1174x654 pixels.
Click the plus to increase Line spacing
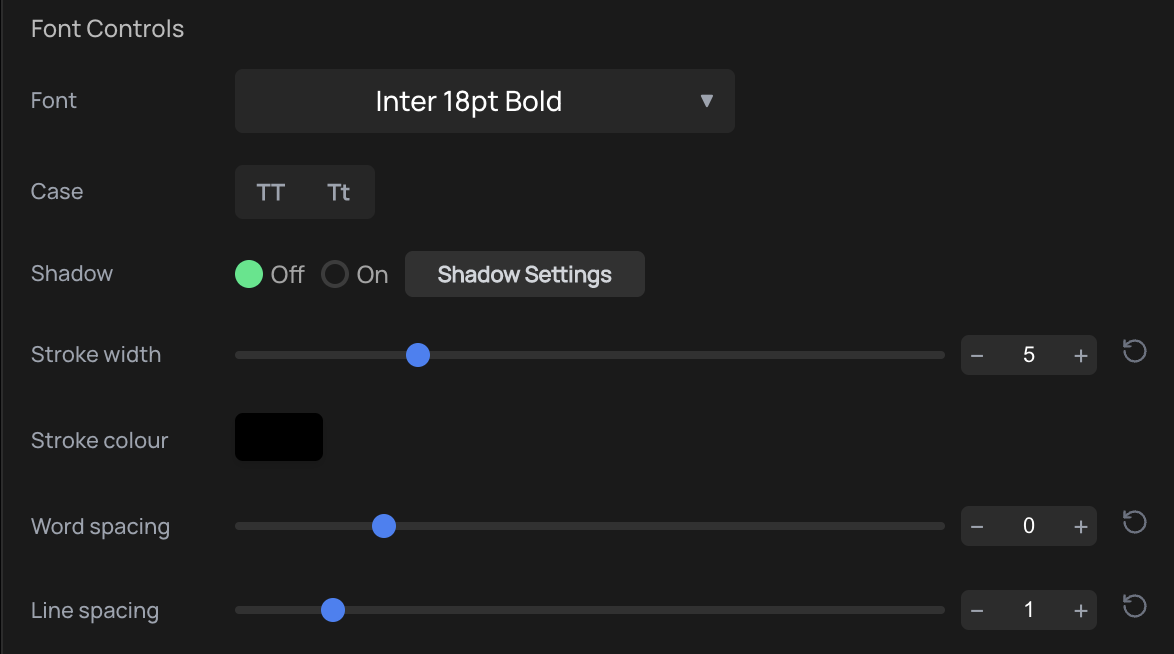(1081, 610)
